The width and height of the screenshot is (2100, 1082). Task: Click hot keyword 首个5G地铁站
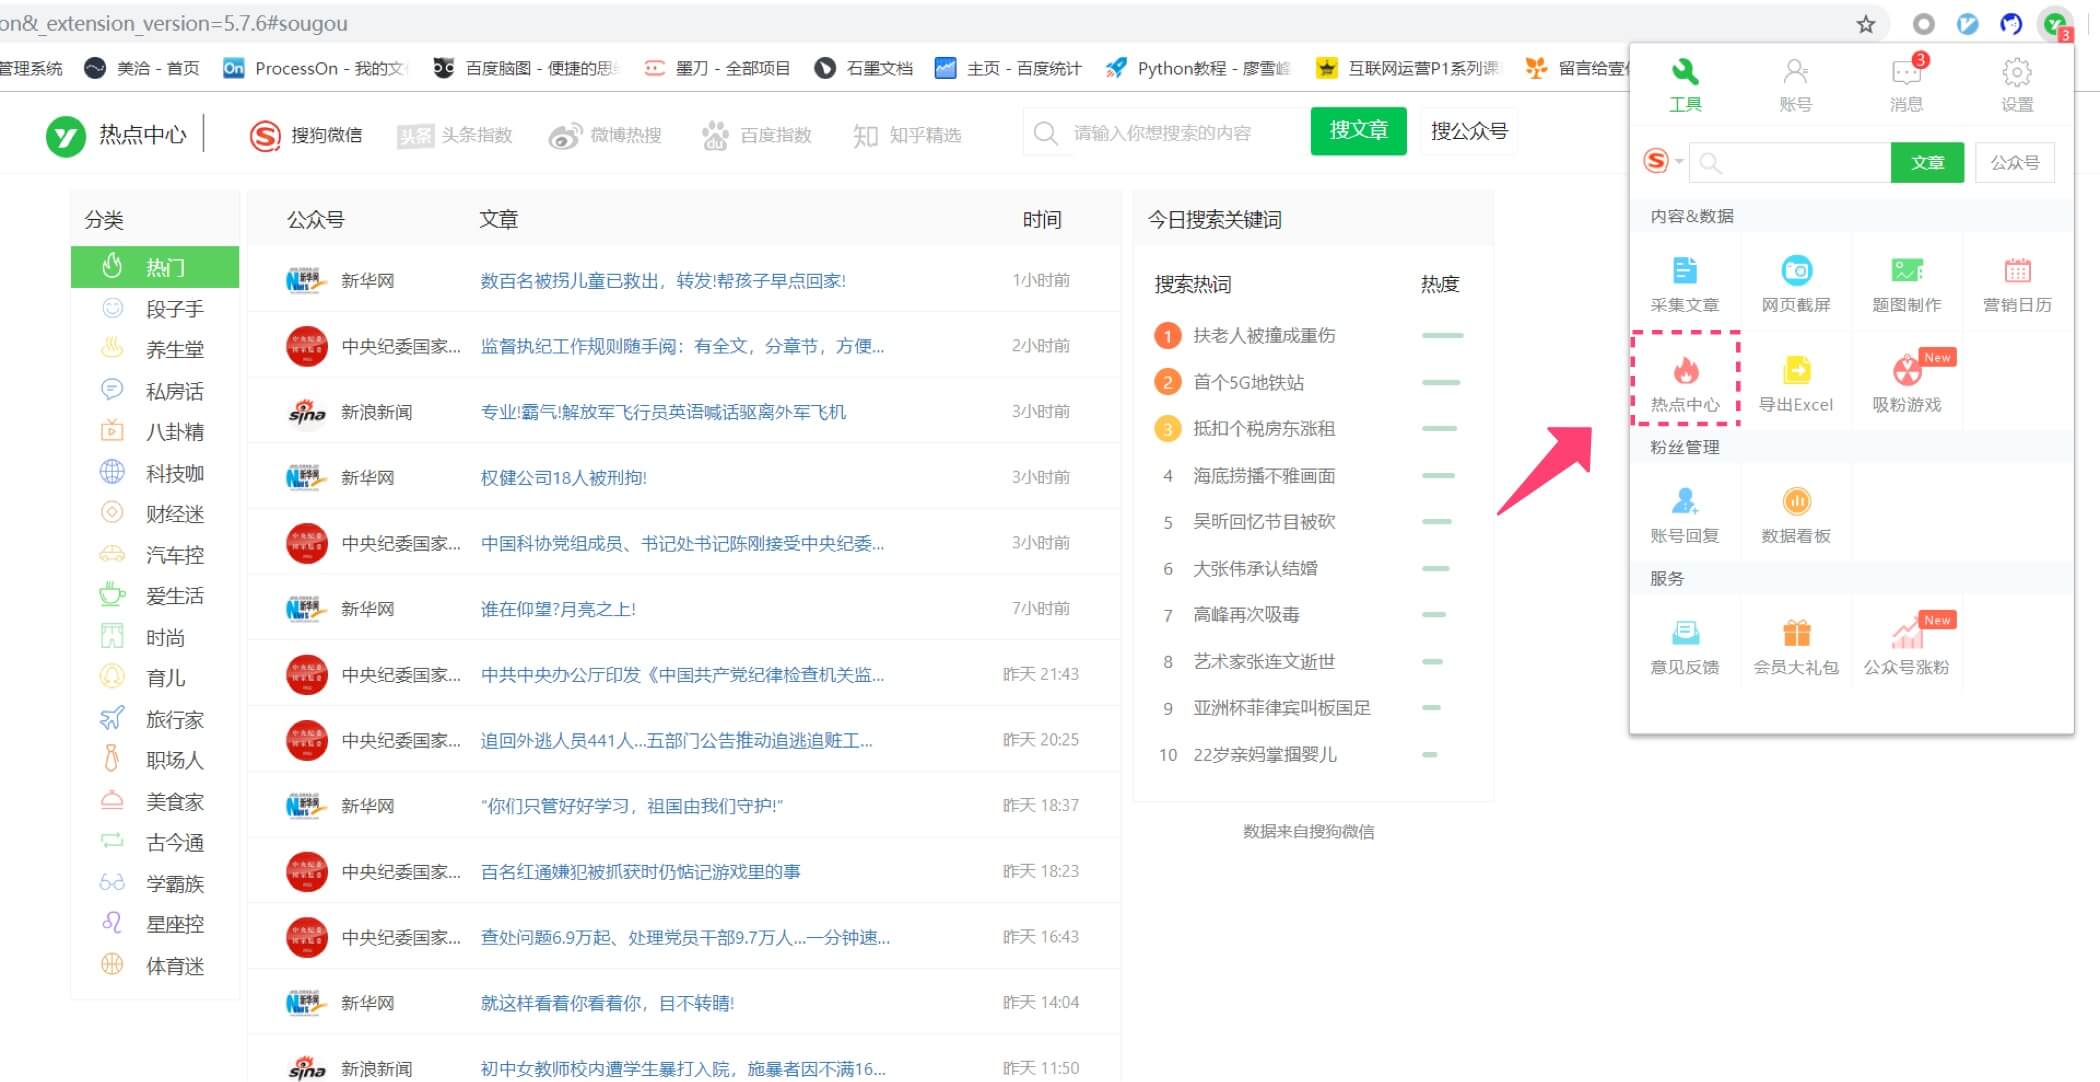tap(1249, 382)
